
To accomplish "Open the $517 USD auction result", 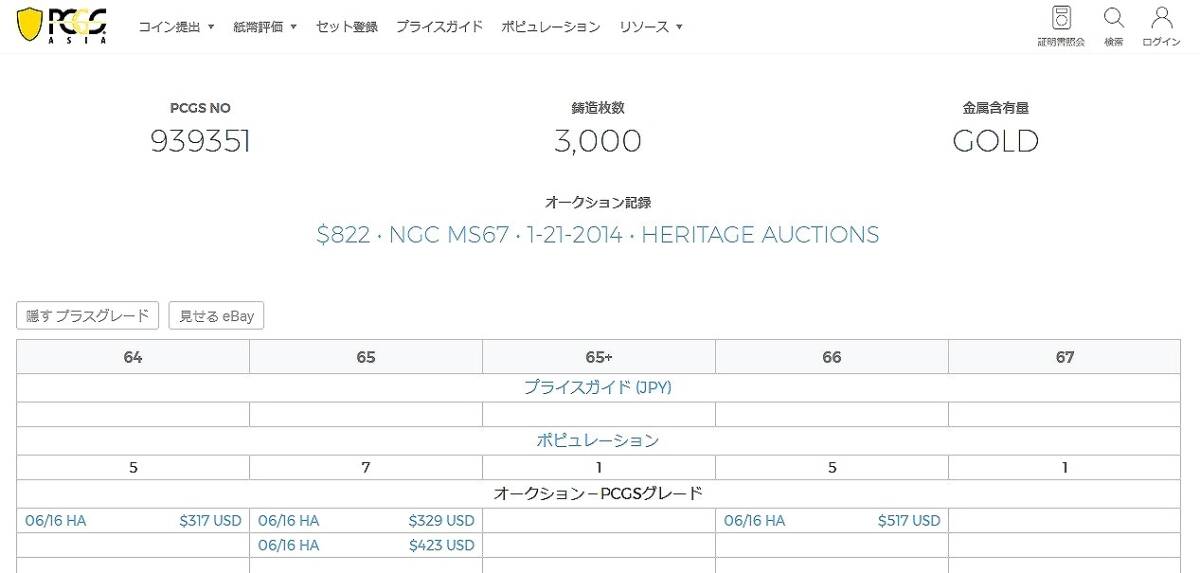I will 908,521.
